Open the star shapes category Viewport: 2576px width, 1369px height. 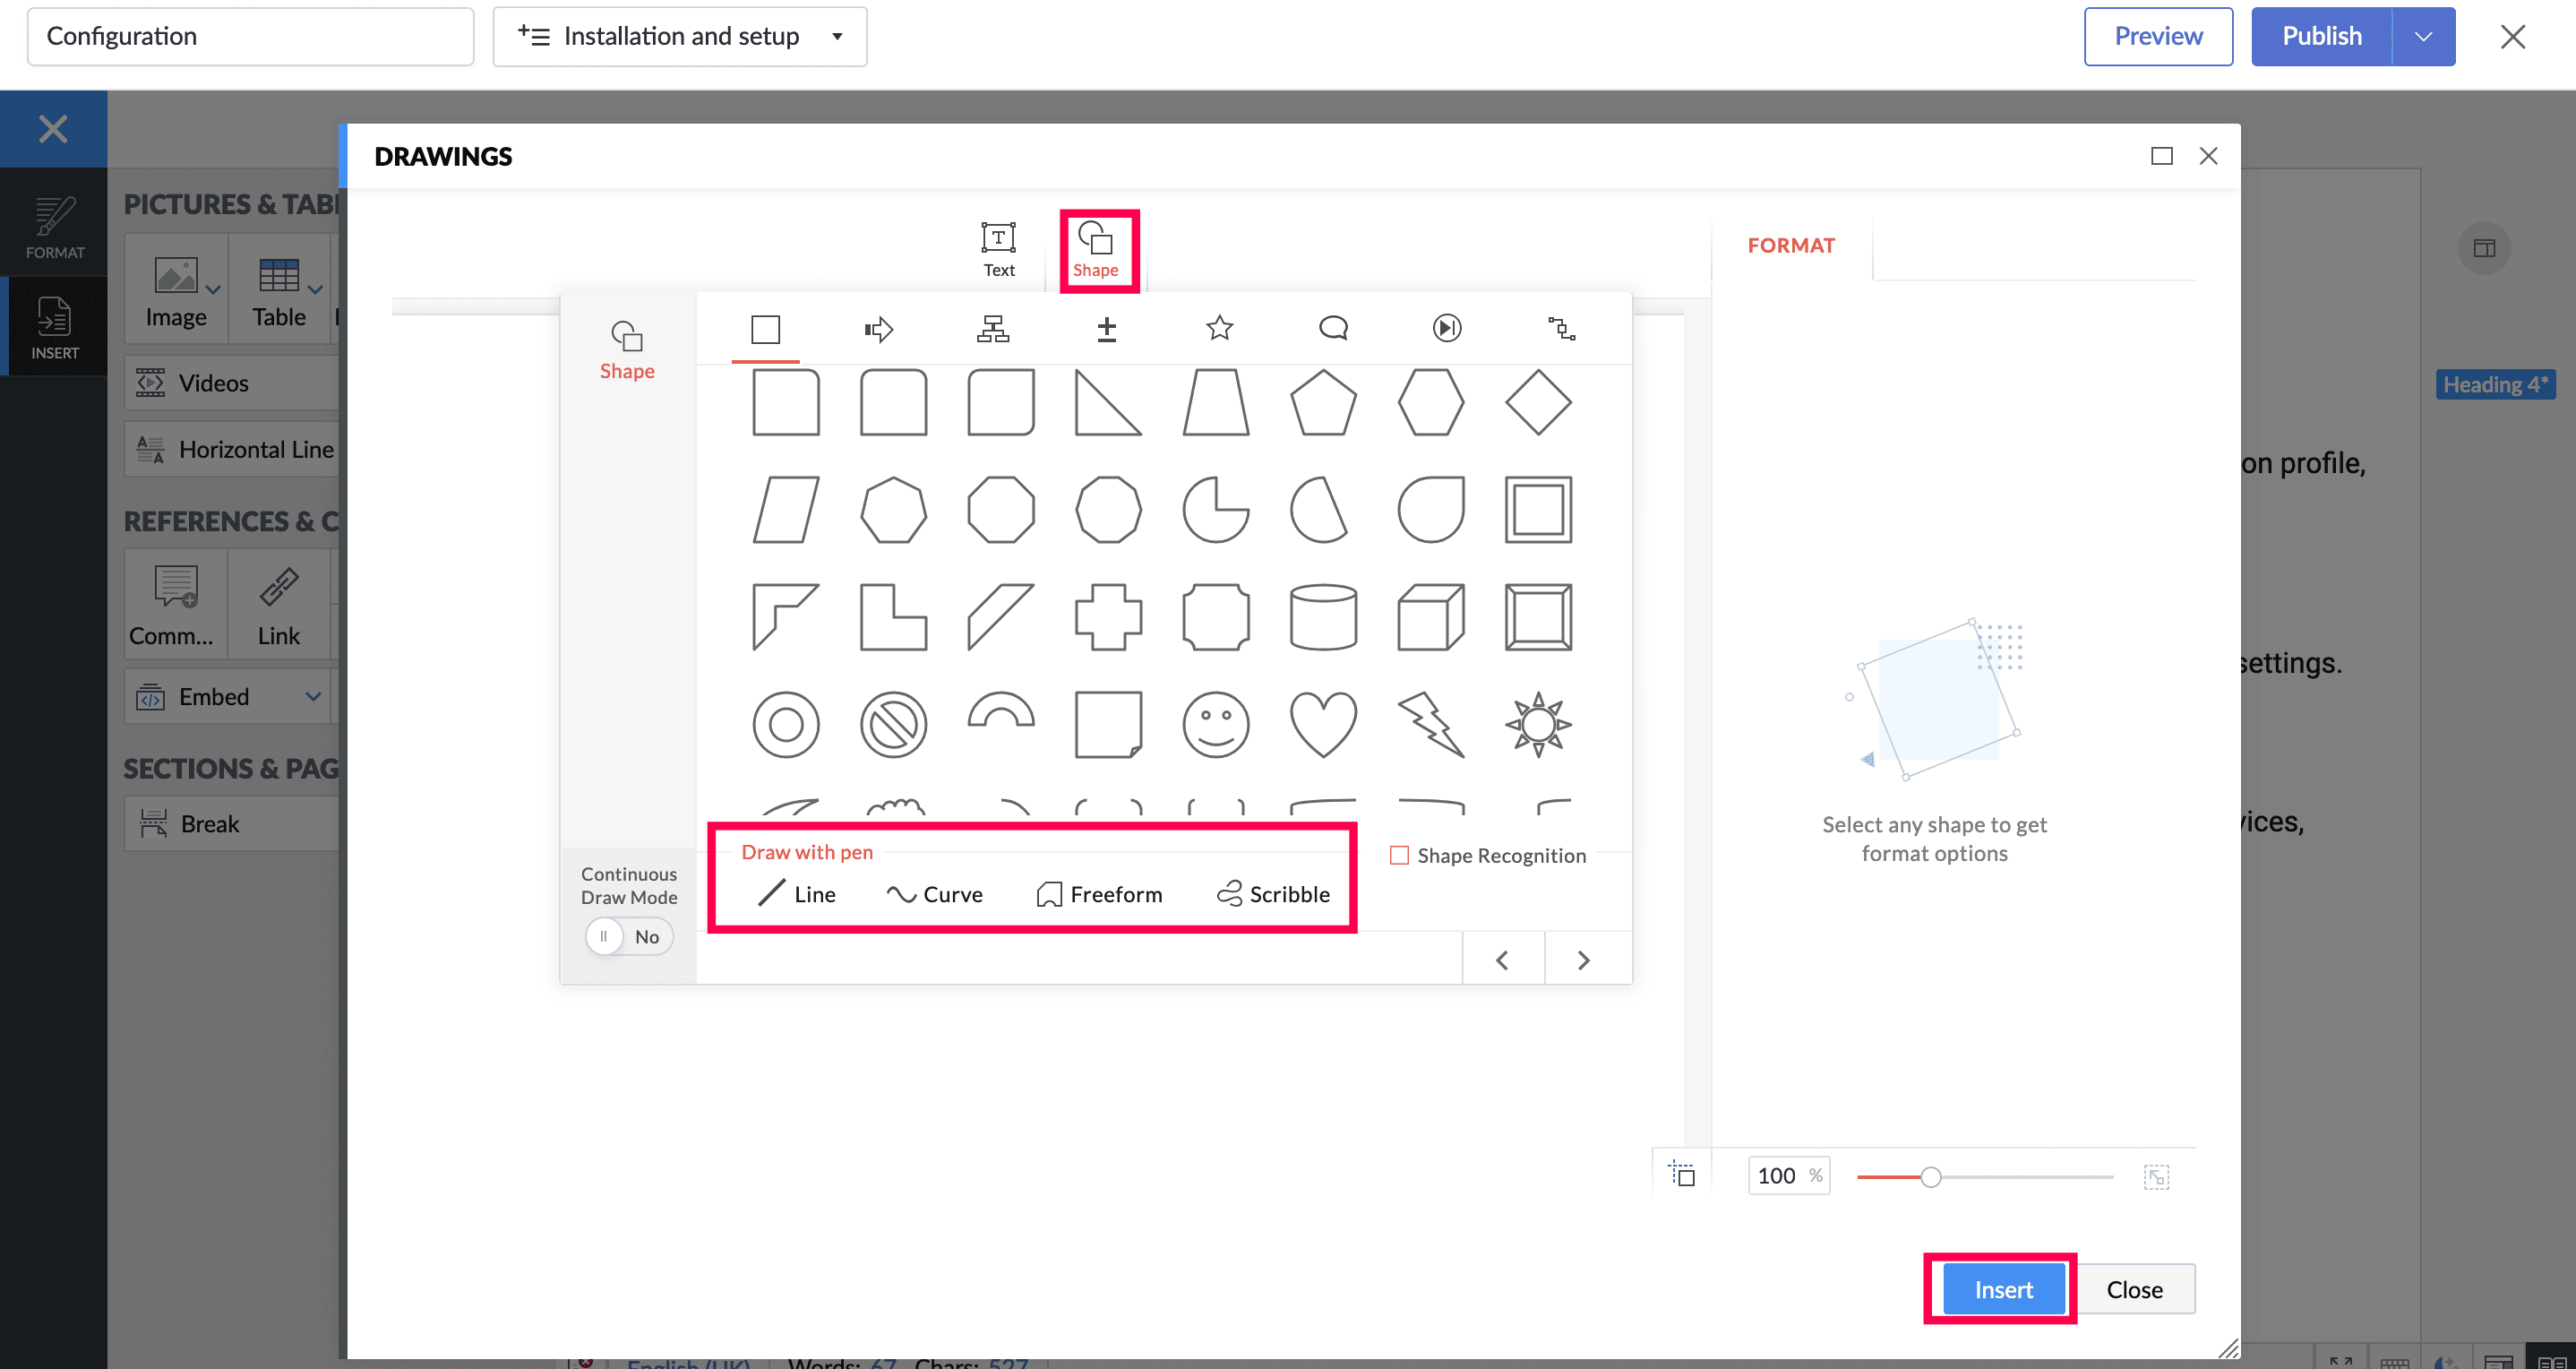[x=1219, y=329]
